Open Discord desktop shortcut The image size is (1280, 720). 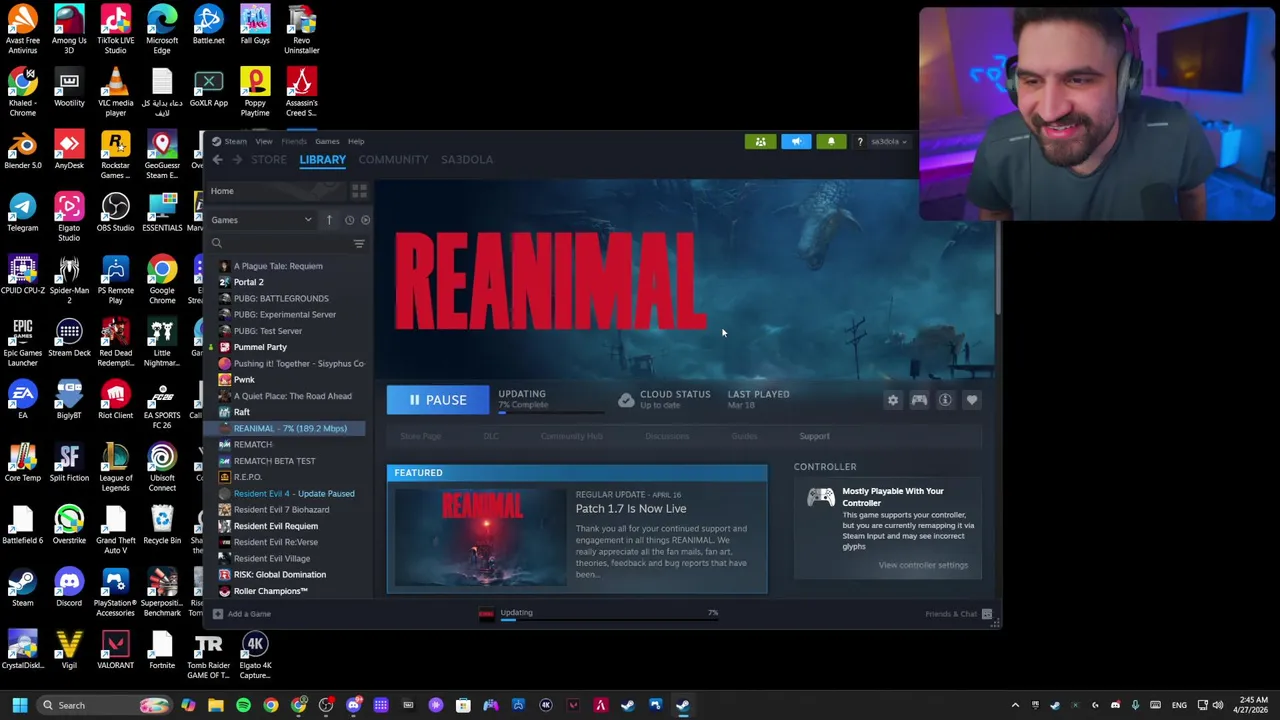69,588
